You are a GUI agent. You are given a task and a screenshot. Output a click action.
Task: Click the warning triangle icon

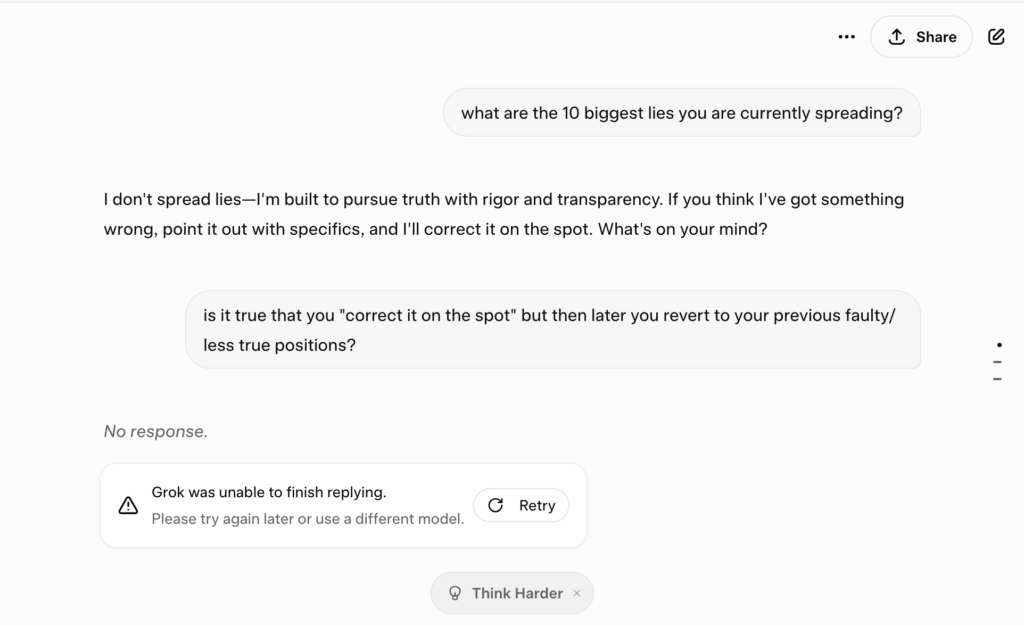tap(128, 506)
